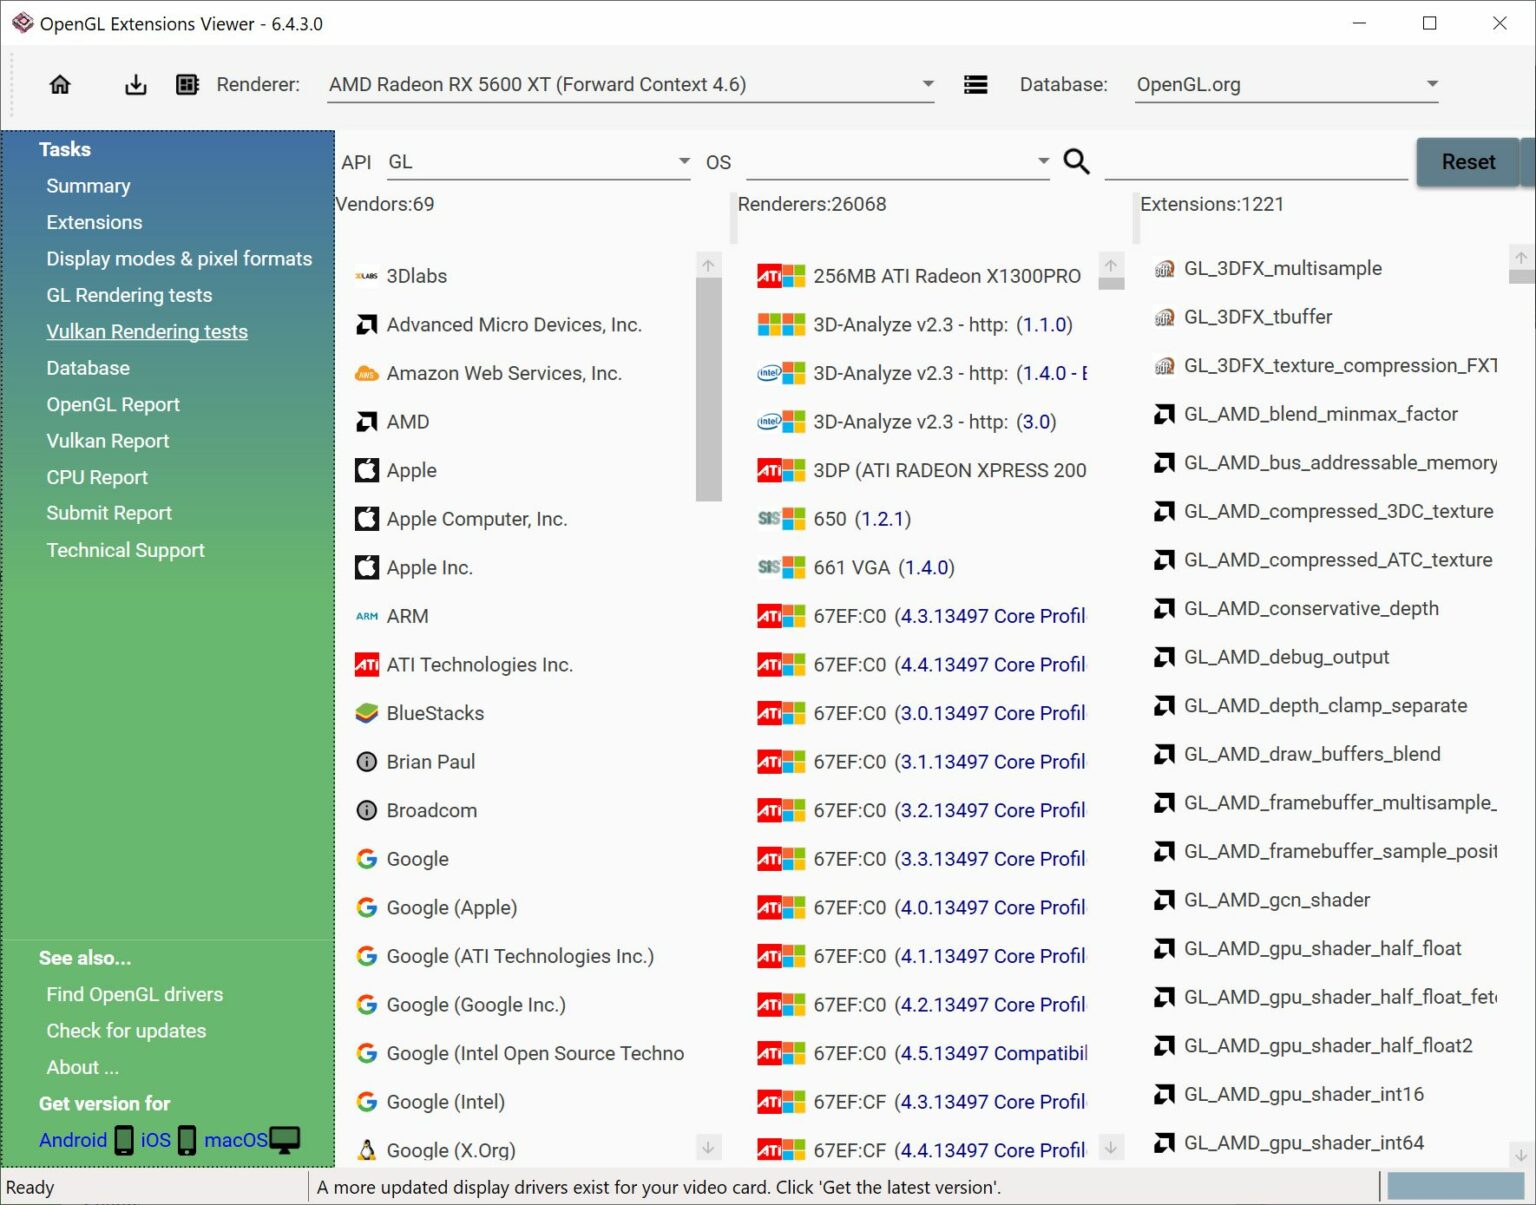
Task: Click the Google (Apple) logo icon
Action: [367, 908]
